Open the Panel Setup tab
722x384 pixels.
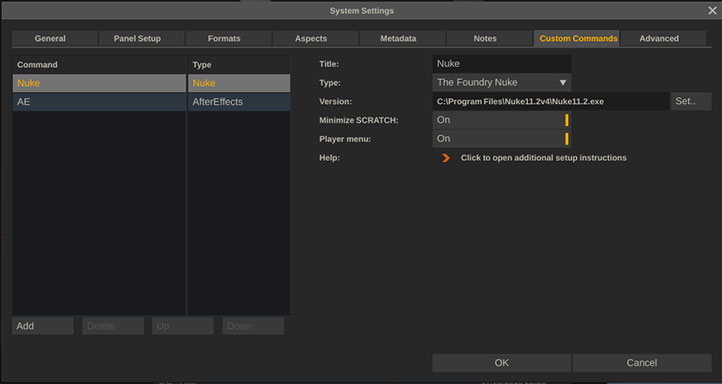142,39
